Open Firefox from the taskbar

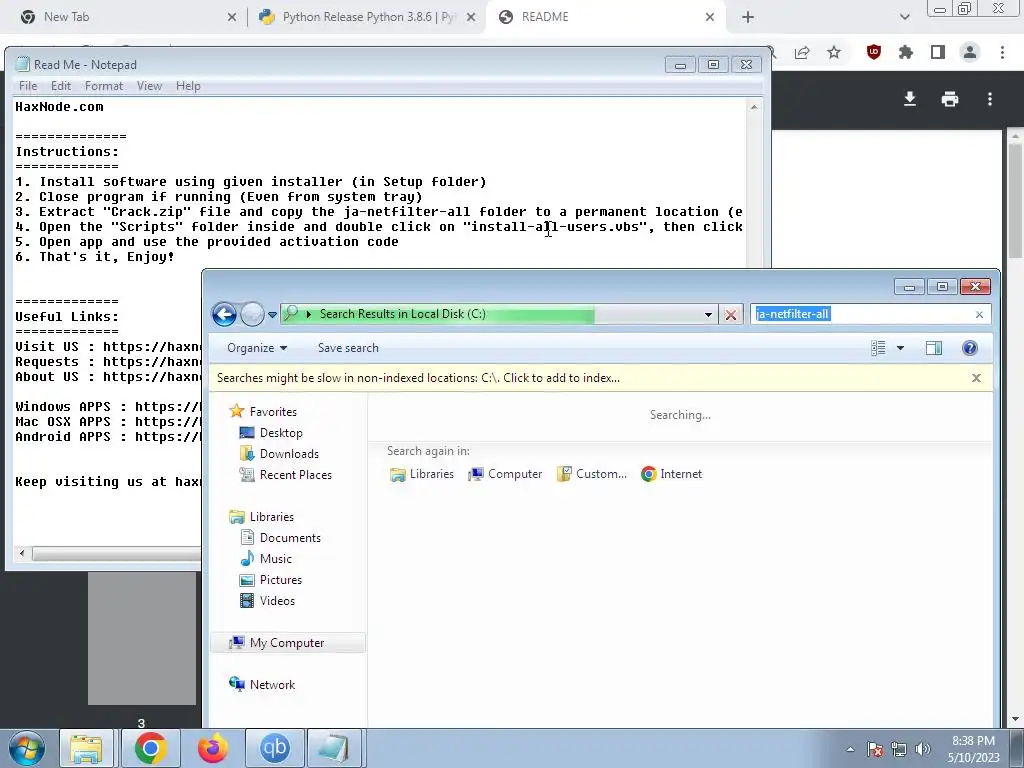click(x=212, y=748)
